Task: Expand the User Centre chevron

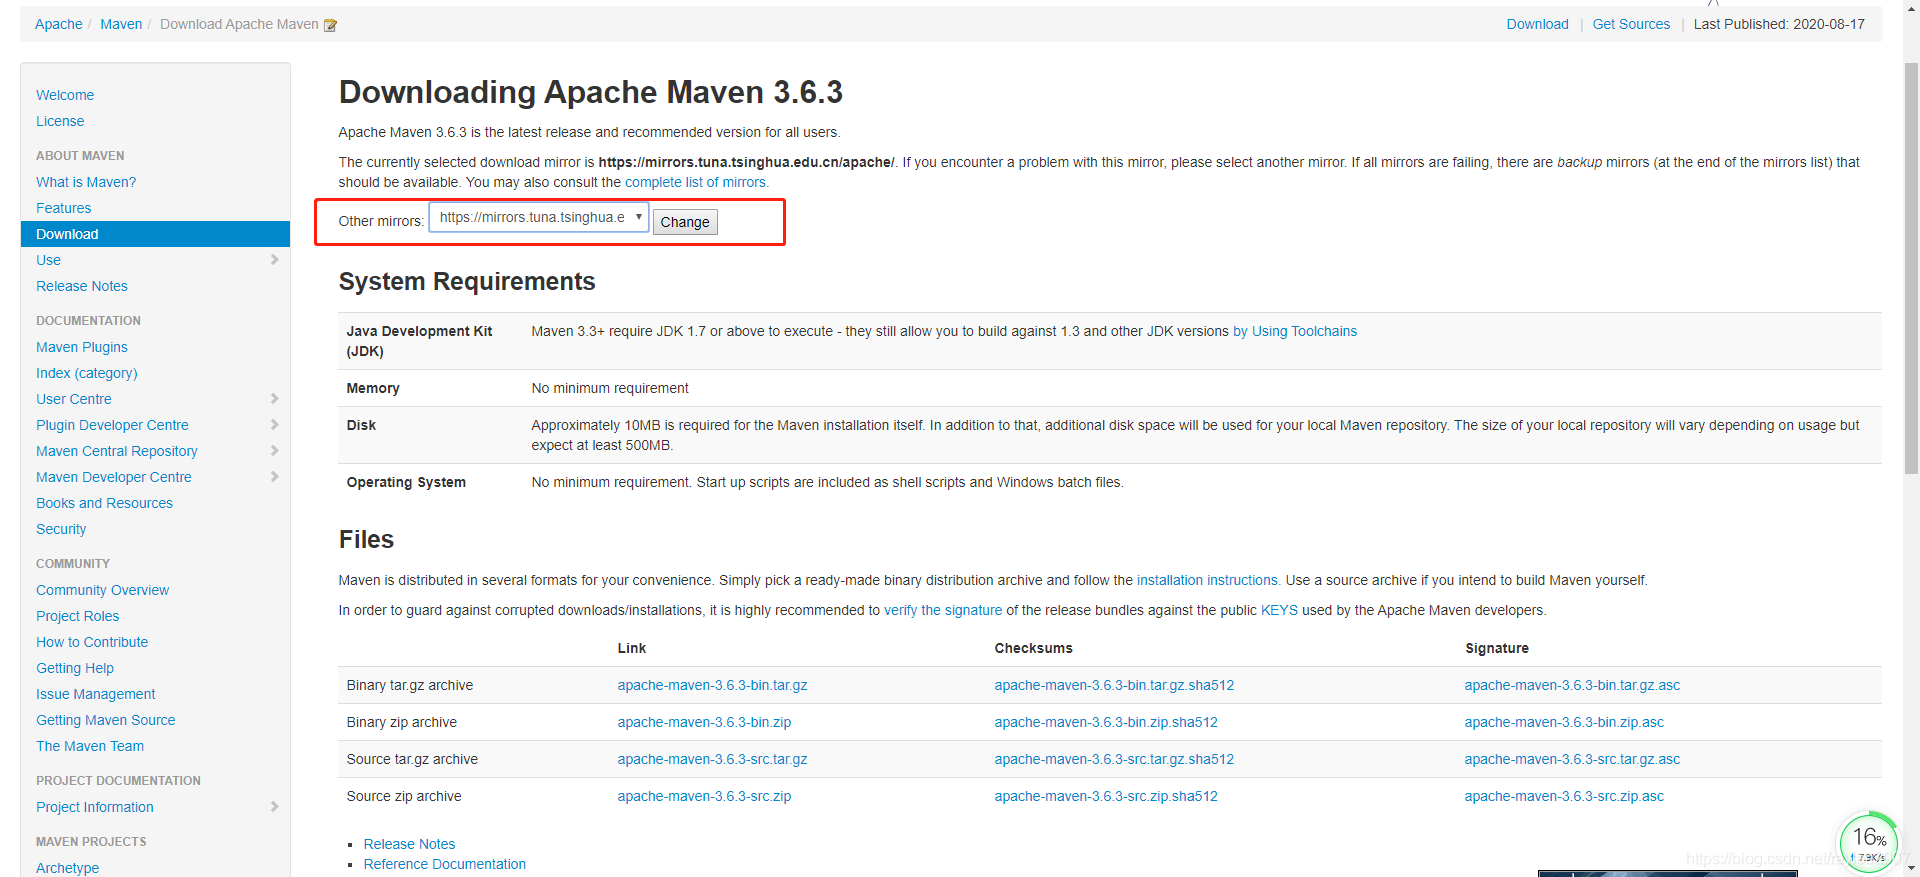Action: coord(274,399)
